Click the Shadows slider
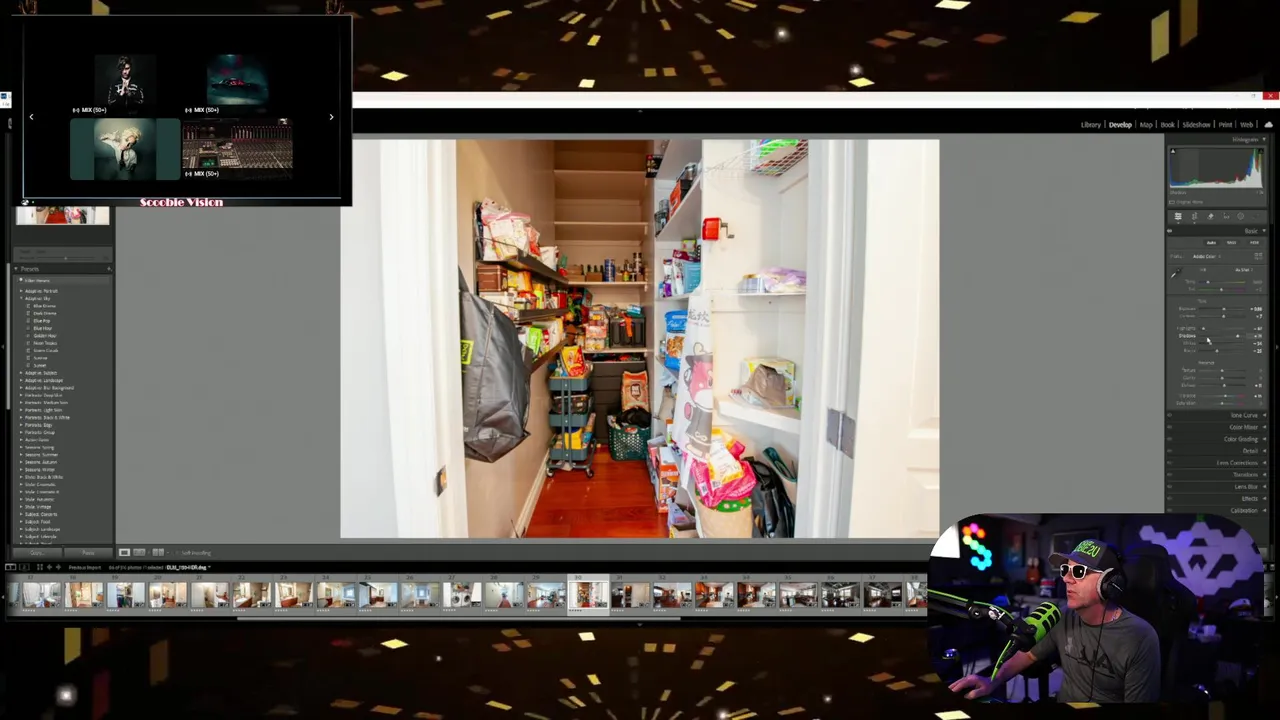The height and width of the screenshot is (720, 1280). (1223, 336)
